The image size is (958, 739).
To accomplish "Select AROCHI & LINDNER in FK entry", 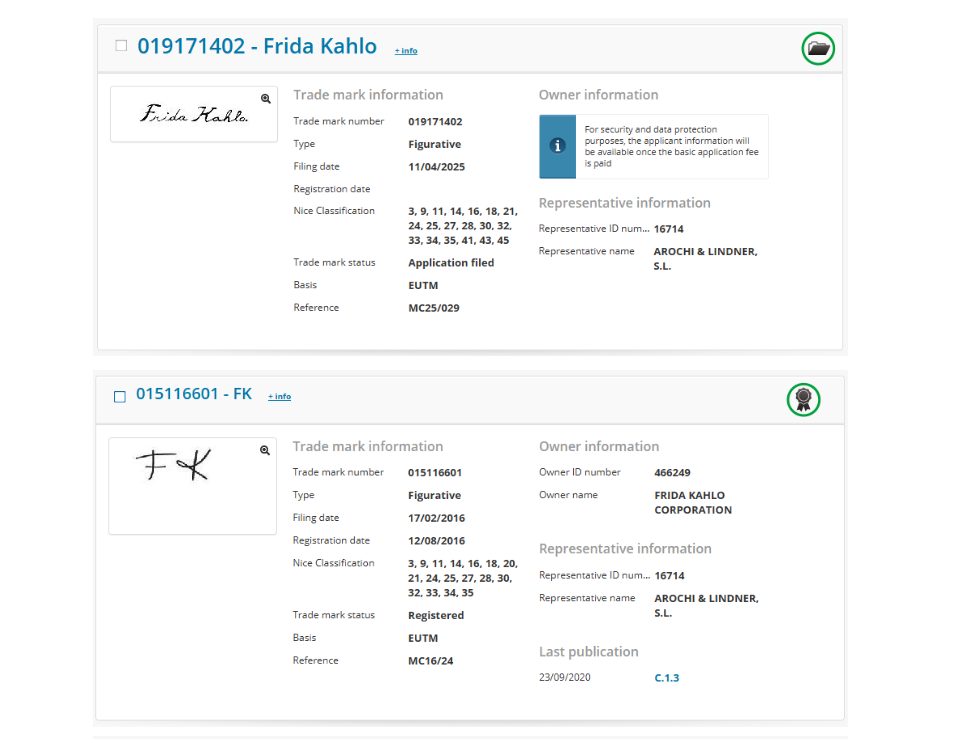I will coord(706,606).
